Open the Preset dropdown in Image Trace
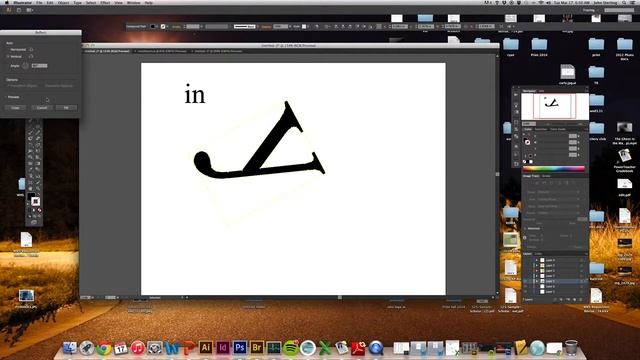This screenshot has width=640, height=360. 558,191
